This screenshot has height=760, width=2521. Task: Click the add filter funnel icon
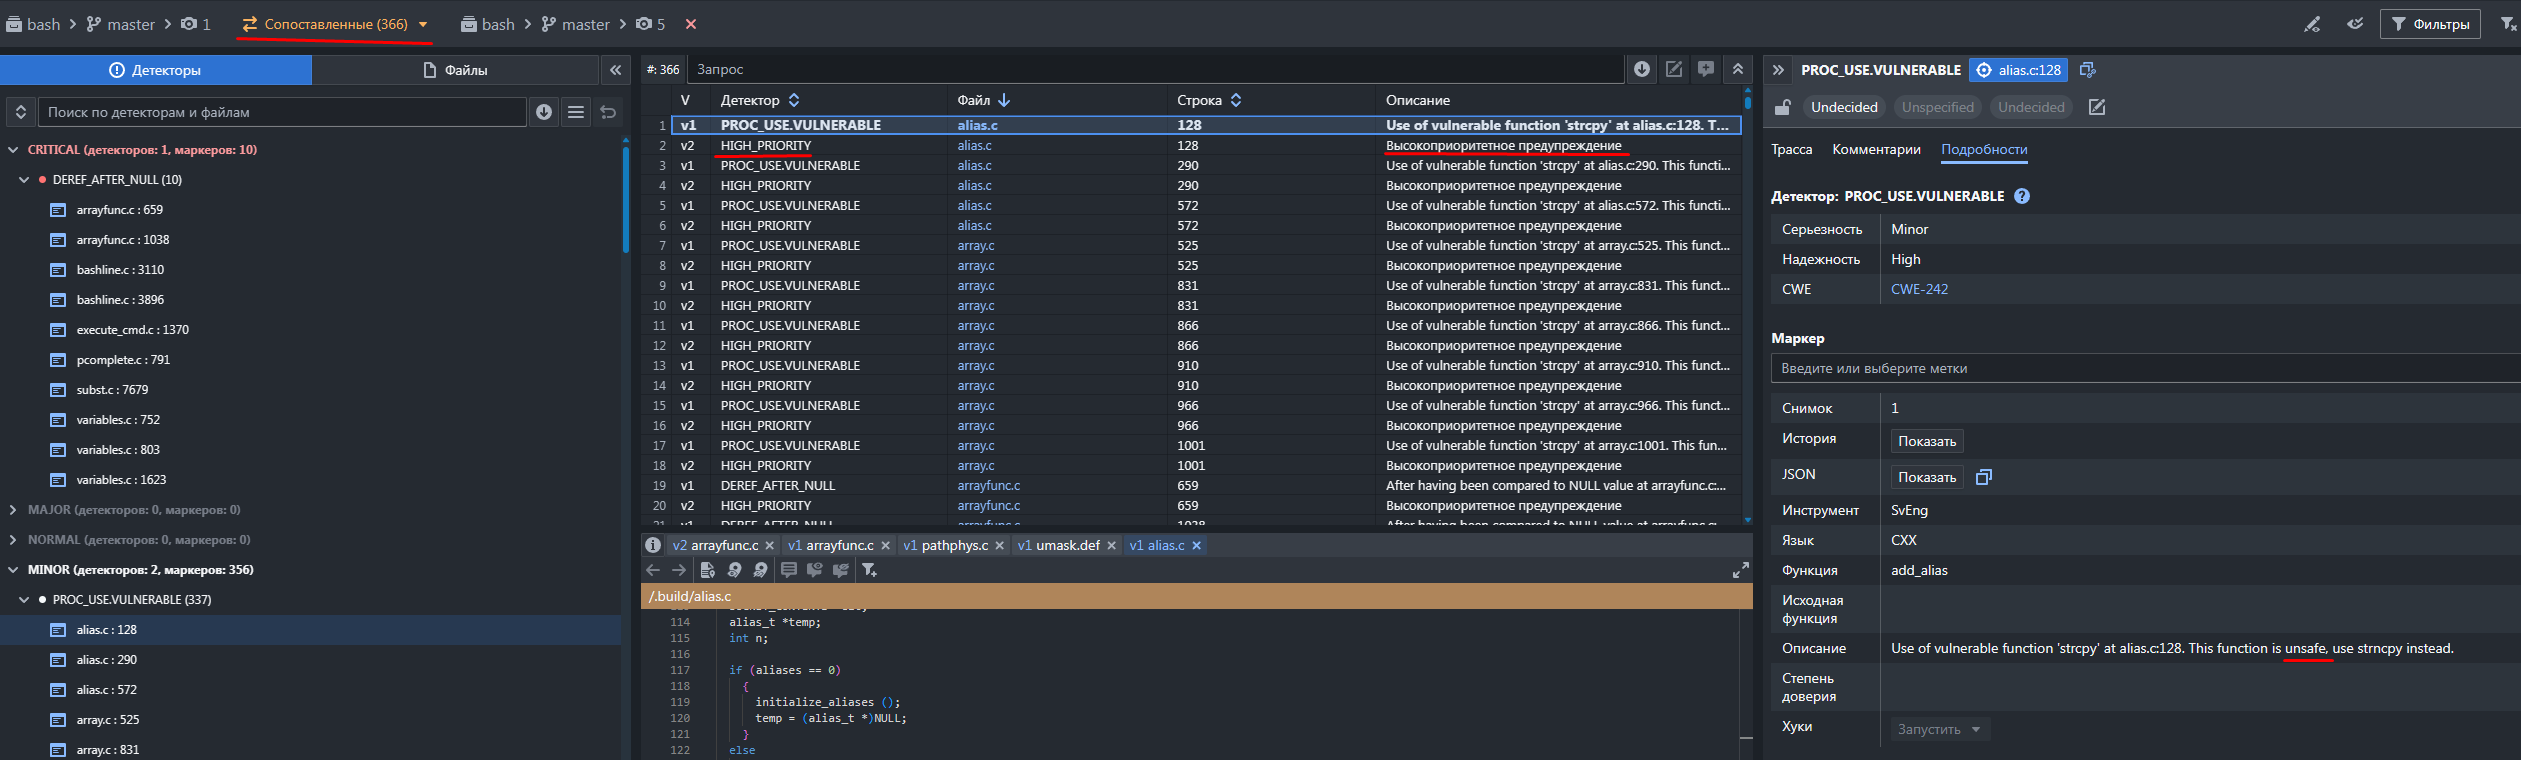pyautogui.click(x=869, y=570)
